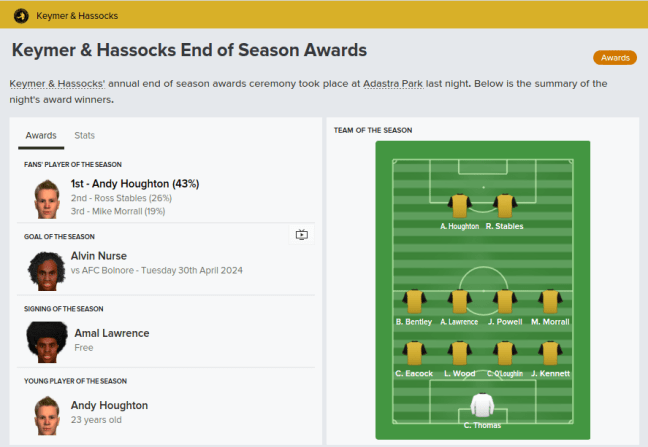Click L. Wood's shirt in defence
The width and height of the screenshot is (648, 447).
459,353
